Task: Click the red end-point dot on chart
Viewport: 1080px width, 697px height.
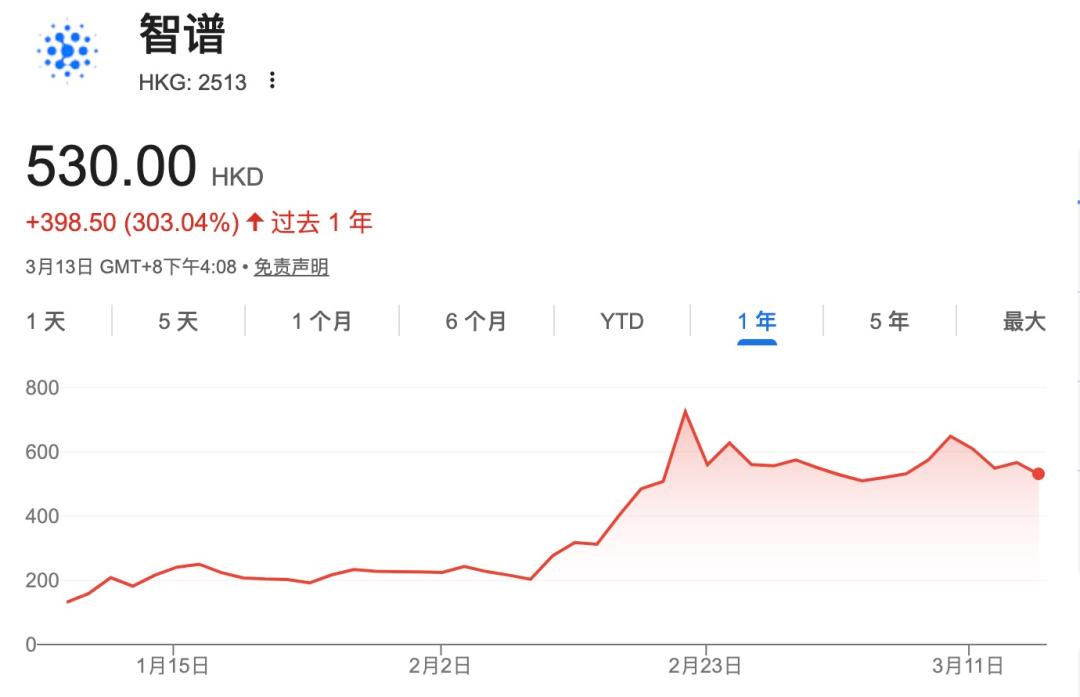Action: click(x=1038, y=474)
